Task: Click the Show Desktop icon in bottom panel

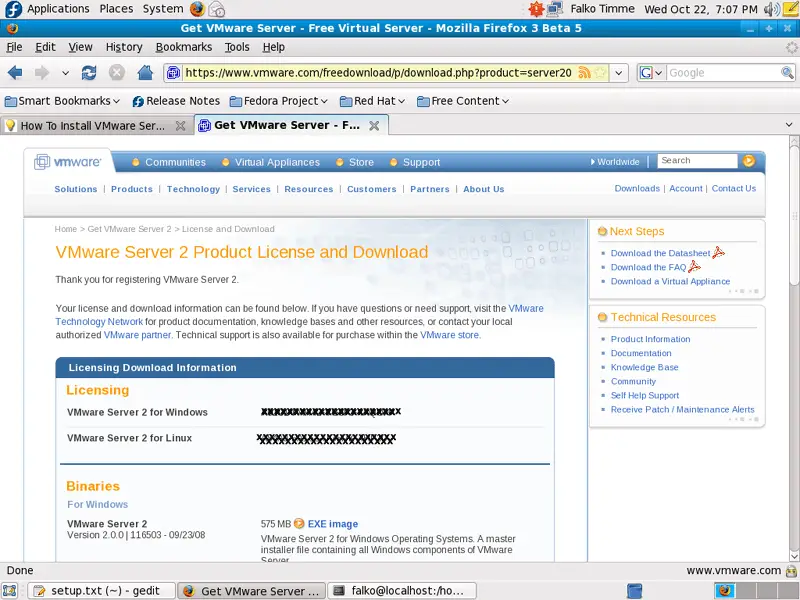Action: tap(10, 591)
